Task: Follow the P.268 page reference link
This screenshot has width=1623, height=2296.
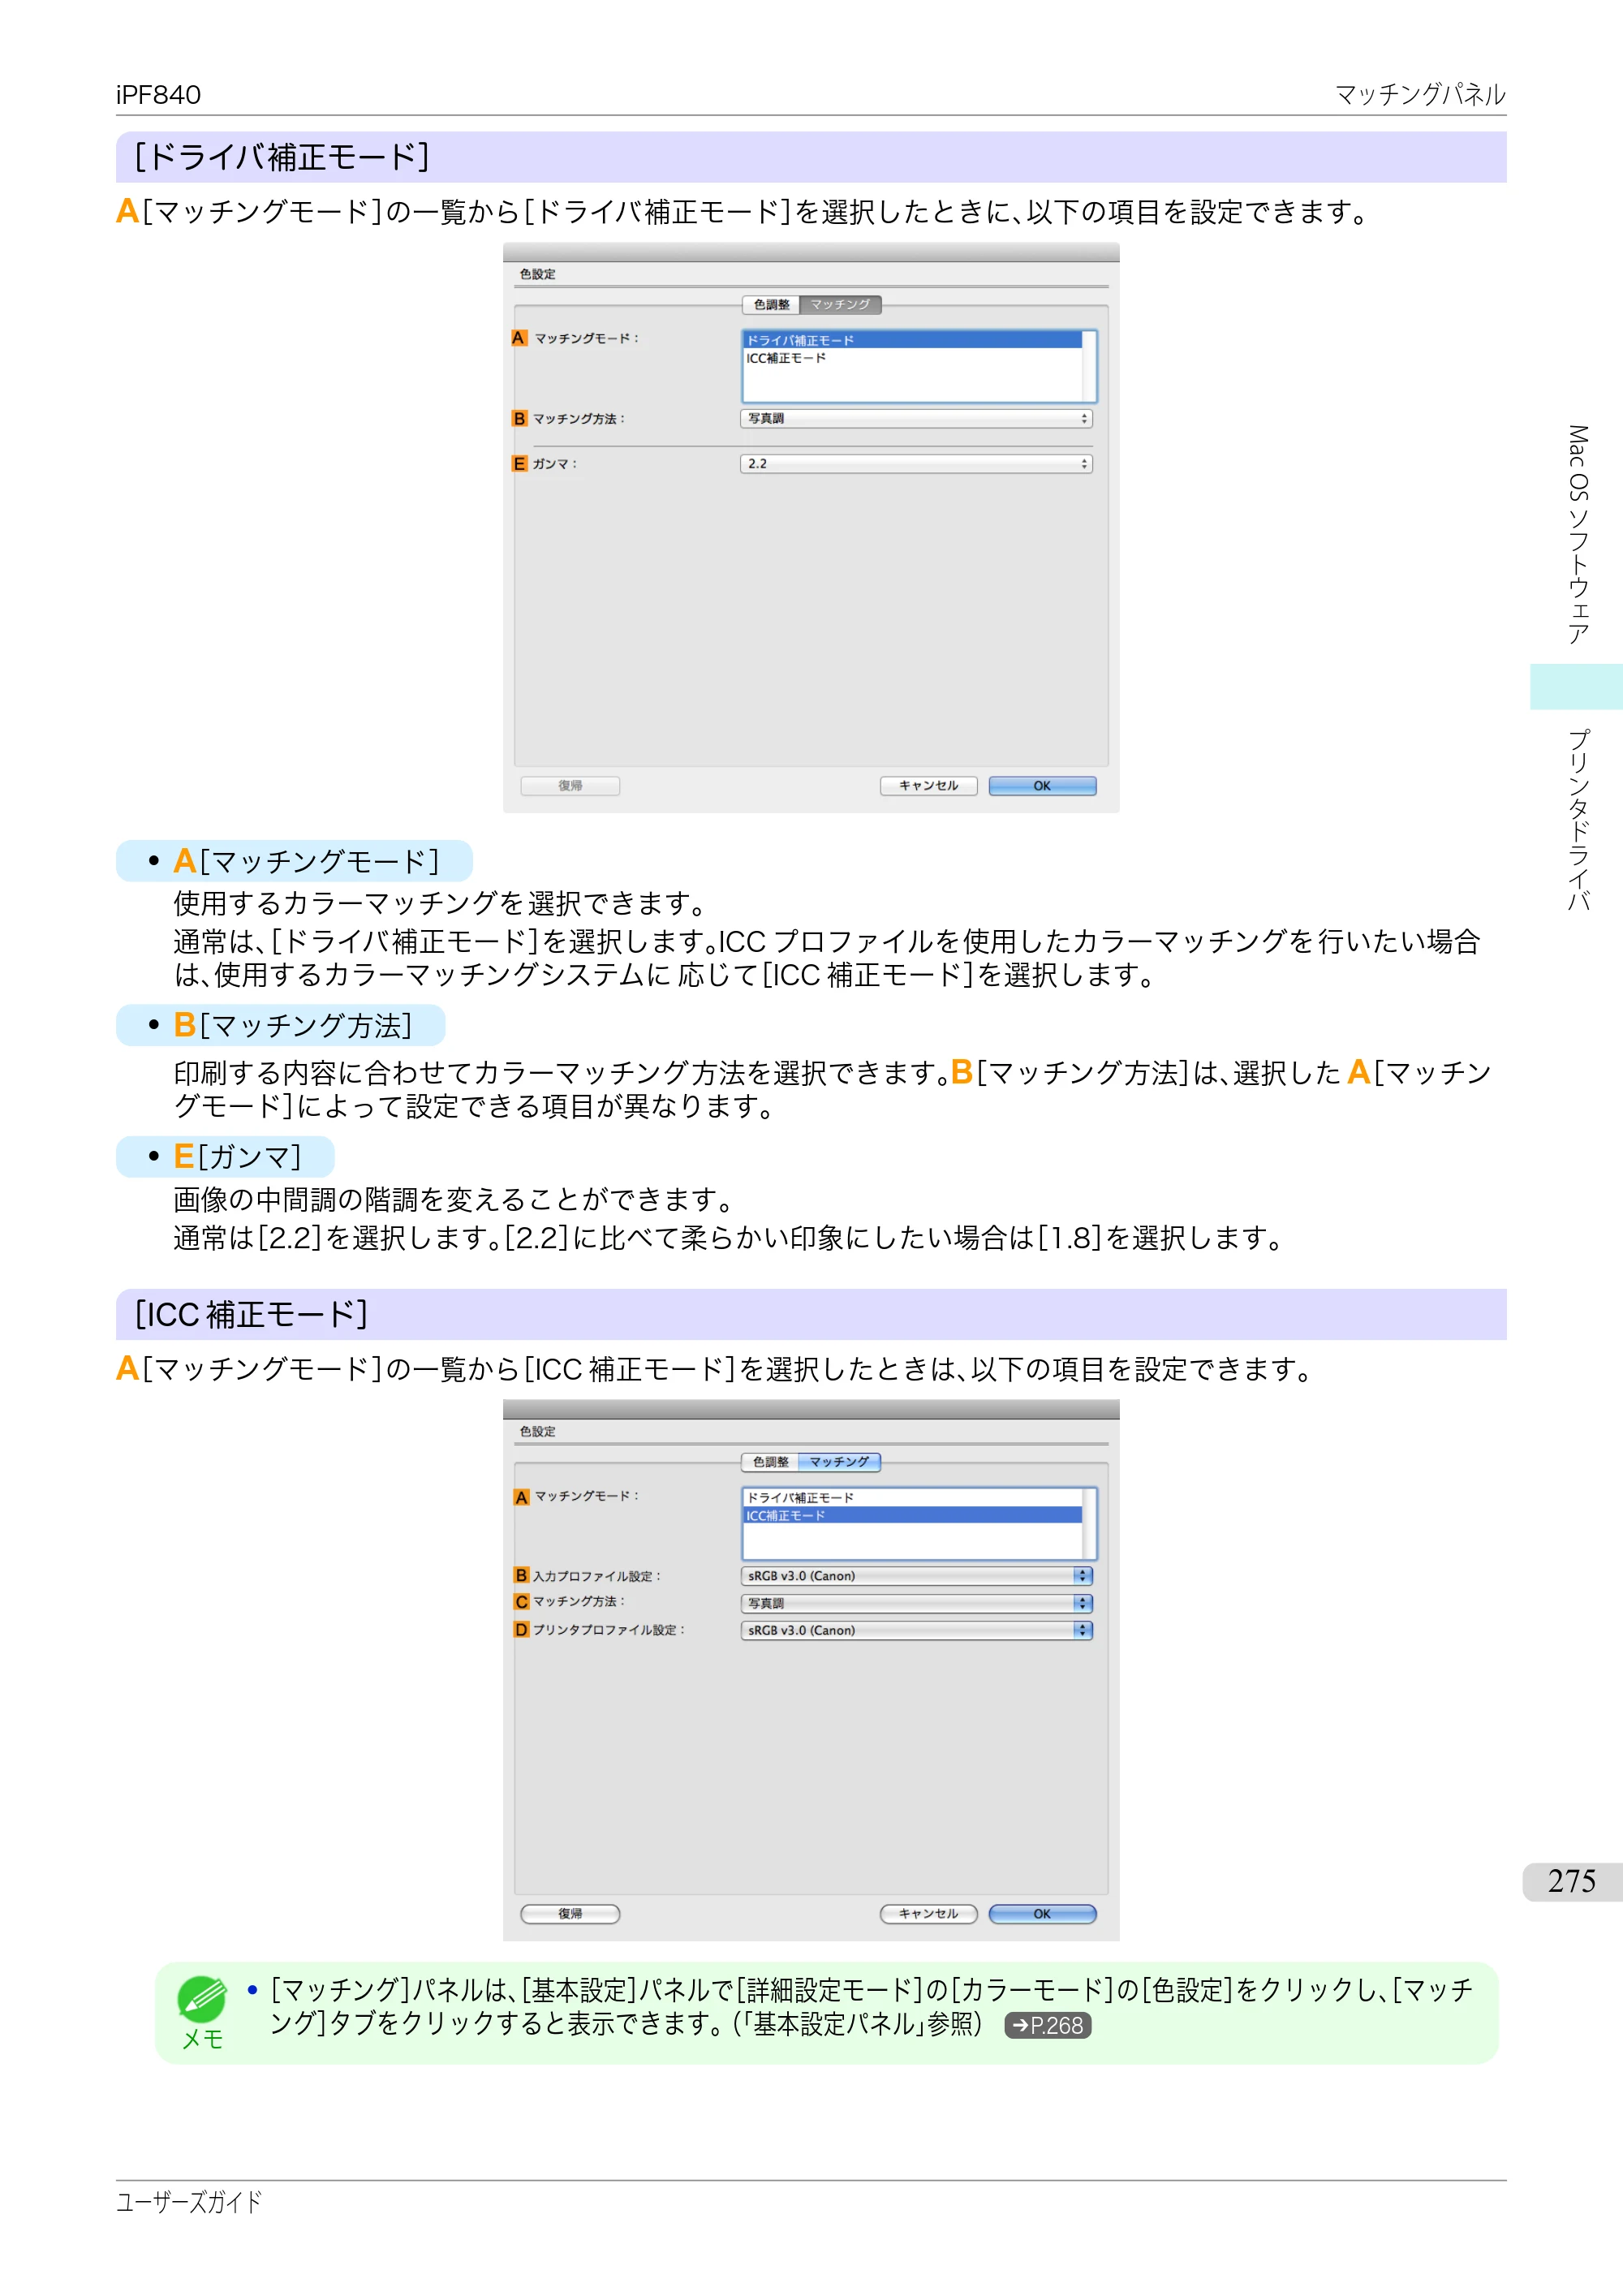Action: [1047, 2026]
